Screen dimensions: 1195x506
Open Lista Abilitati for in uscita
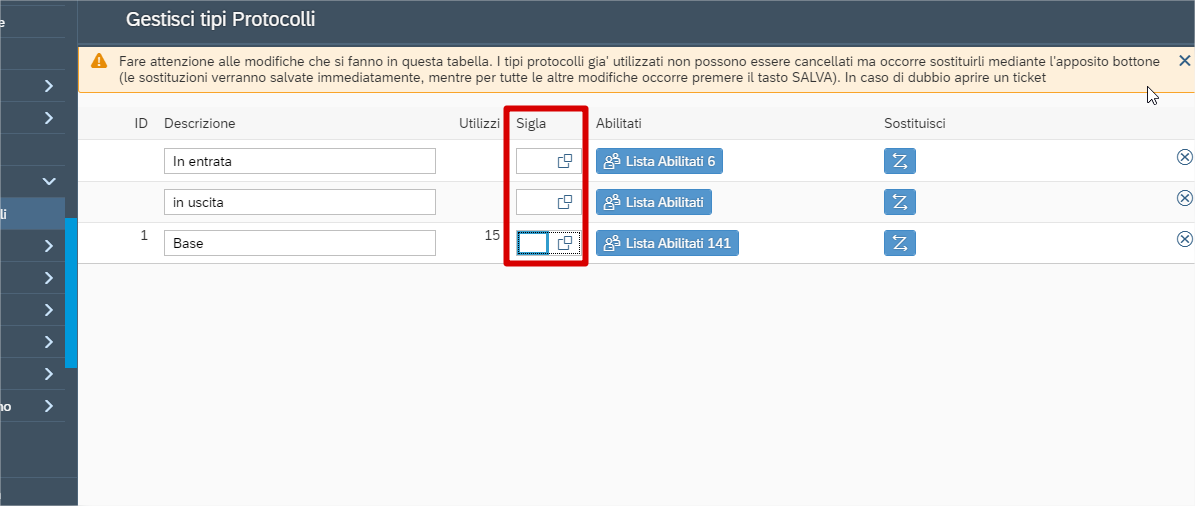pos(654,202)
